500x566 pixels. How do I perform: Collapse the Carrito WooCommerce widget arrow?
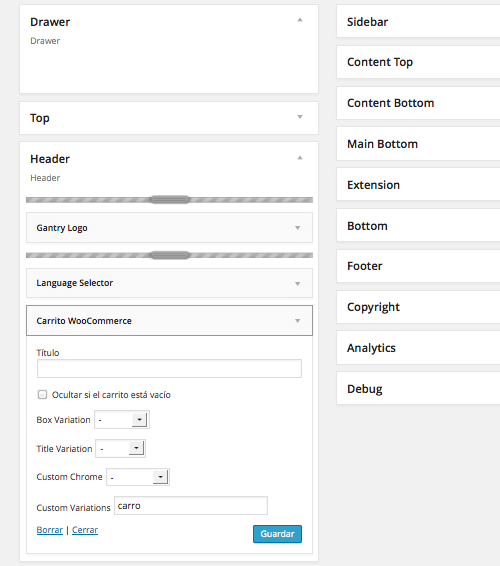pos(297,321)
